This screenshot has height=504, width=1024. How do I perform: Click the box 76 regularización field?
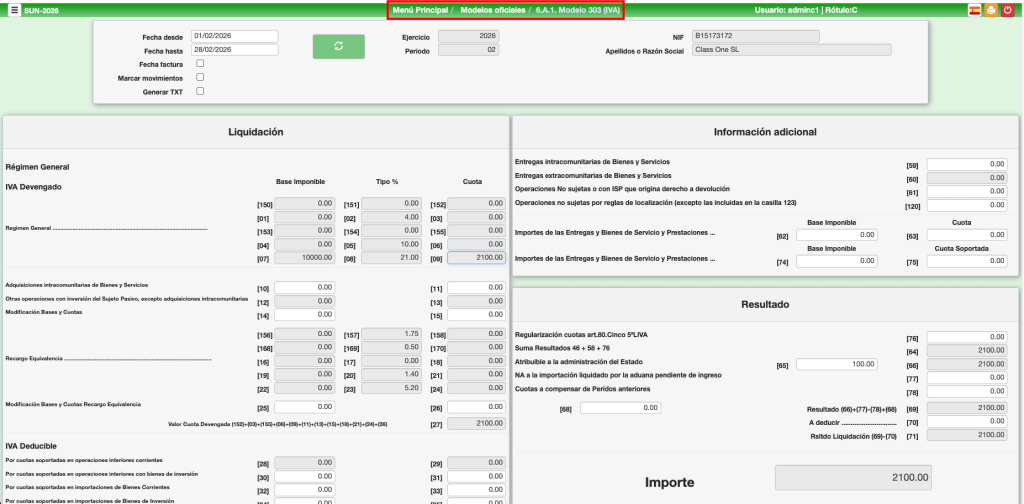(x=967, y=338)
